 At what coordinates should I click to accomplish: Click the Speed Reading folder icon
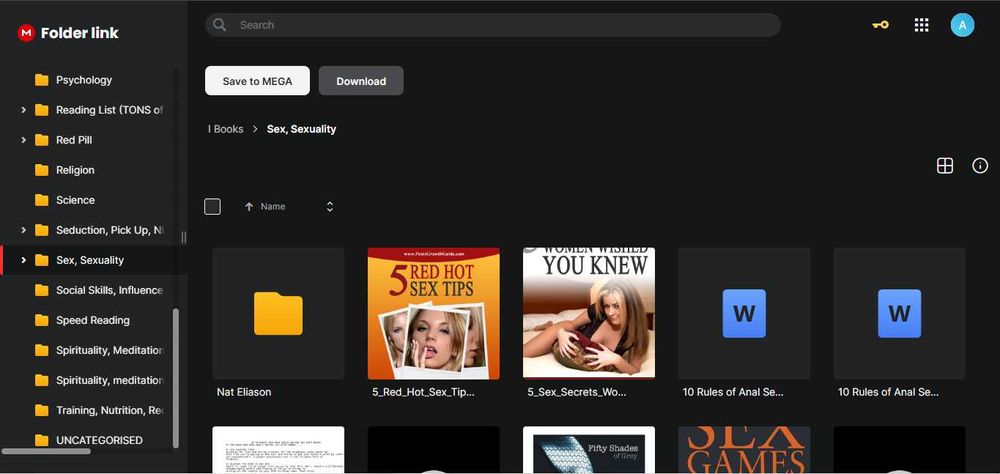pos(41,320)
